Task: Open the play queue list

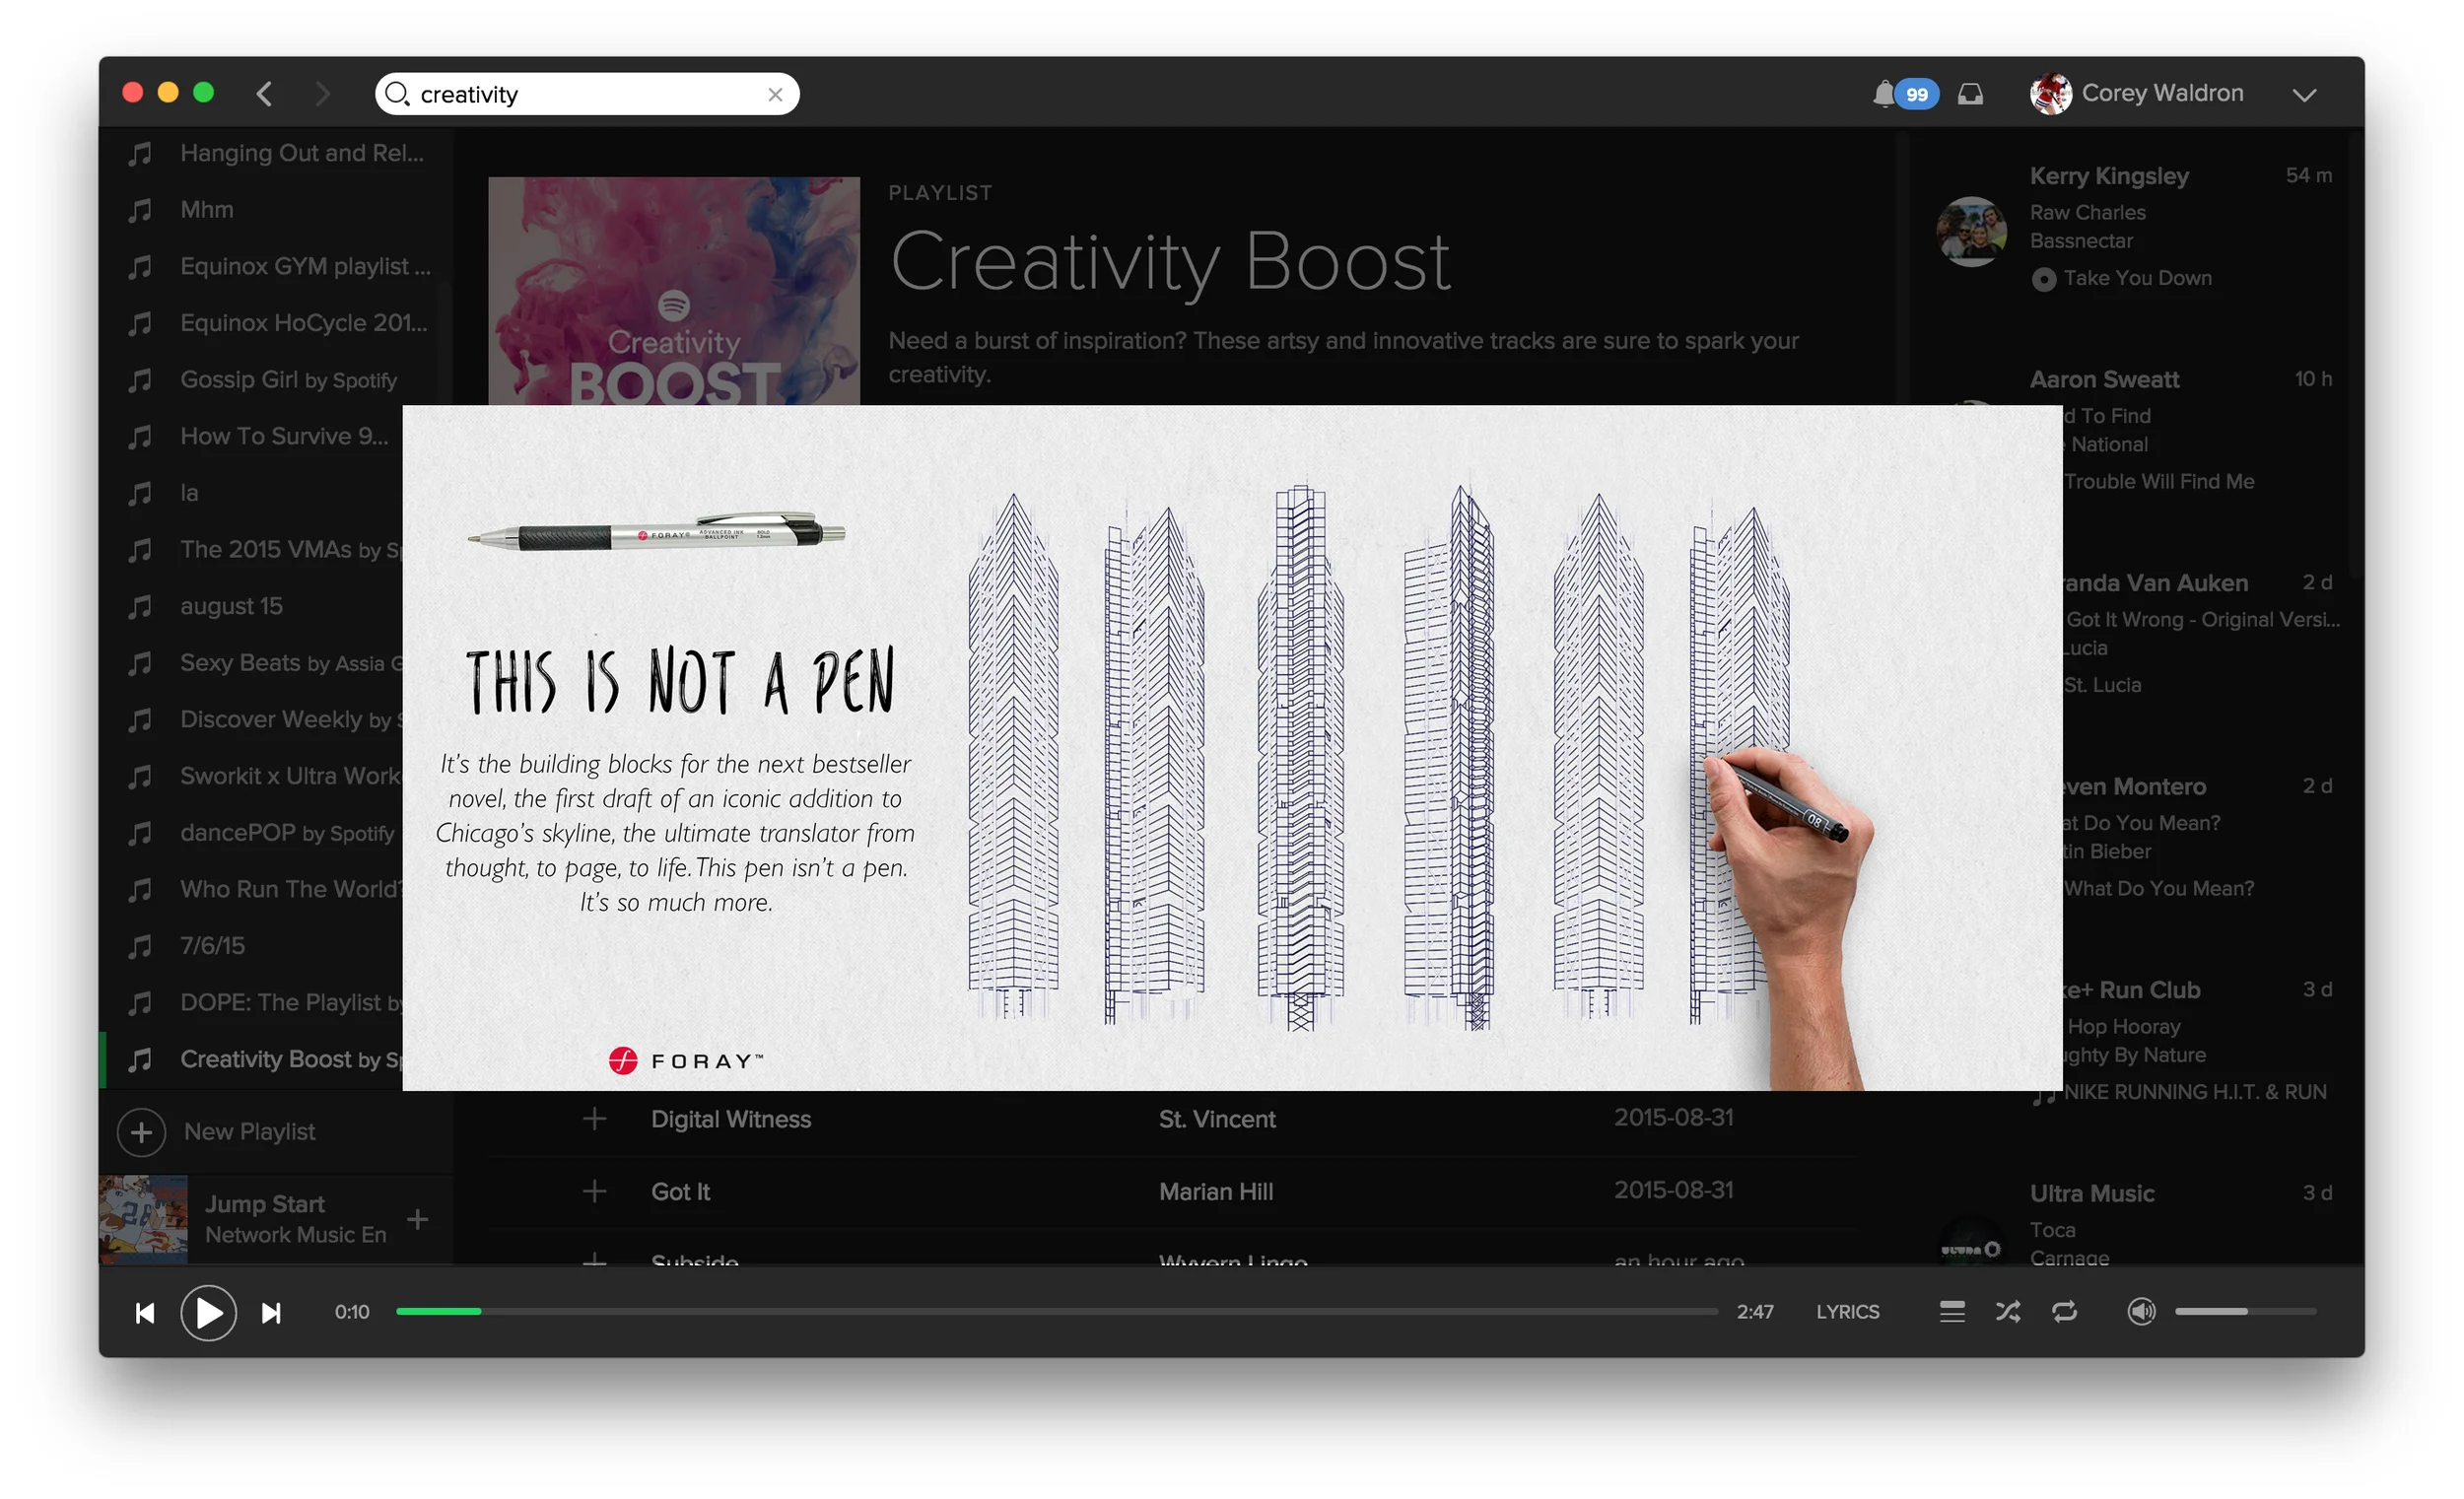Action: point(1951,1312)
